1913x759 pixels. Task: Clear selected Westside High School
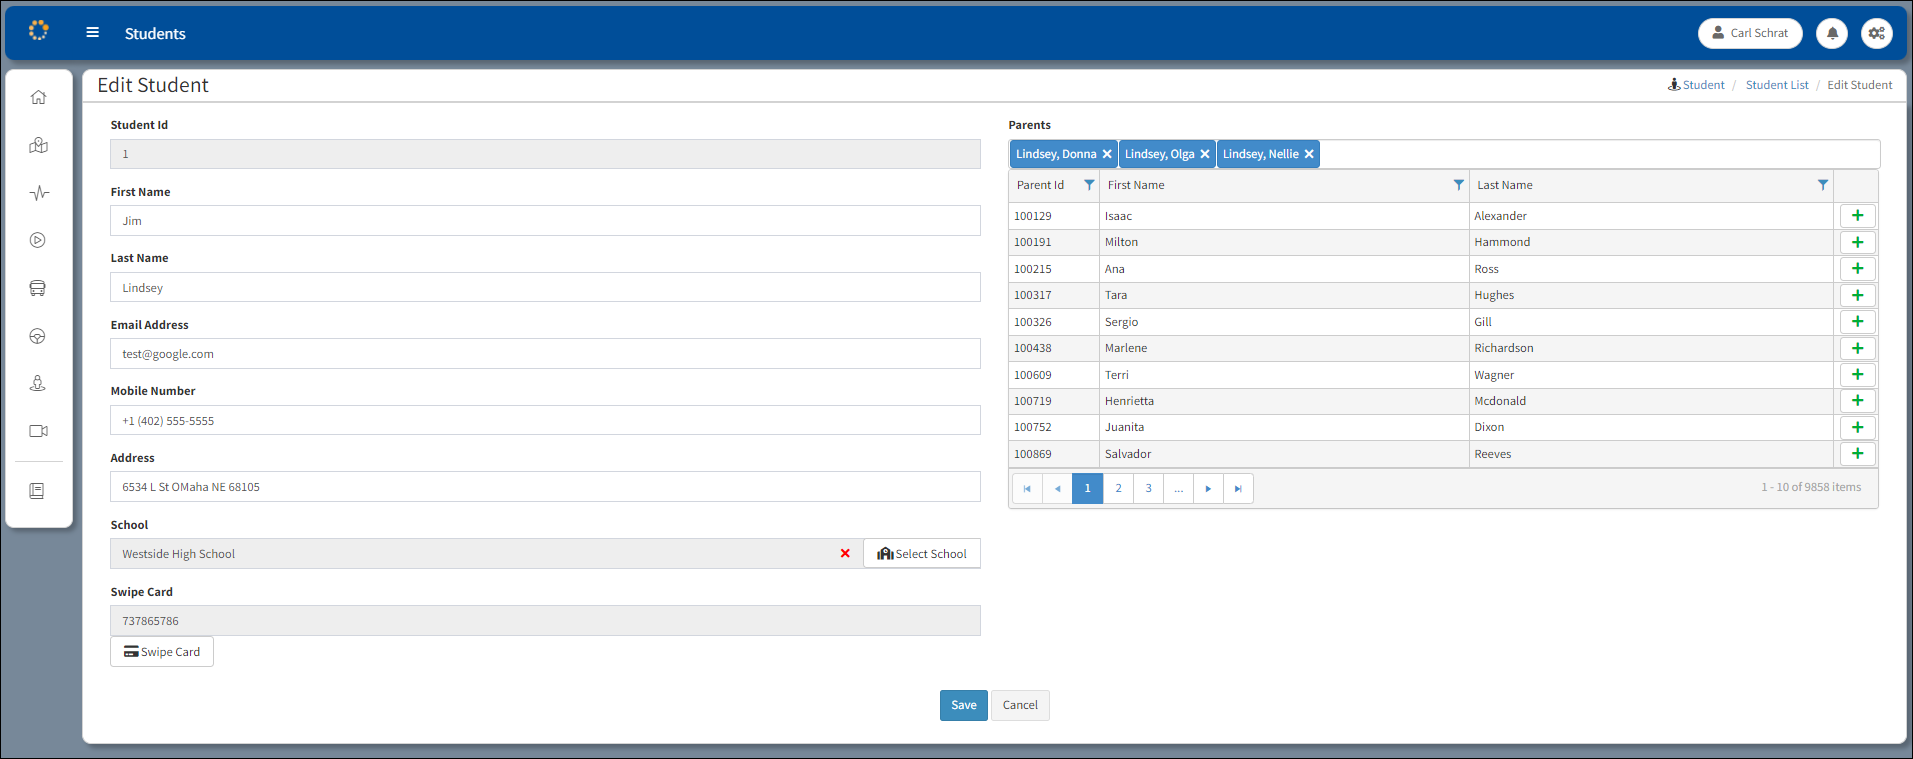[x=845, y=553]
